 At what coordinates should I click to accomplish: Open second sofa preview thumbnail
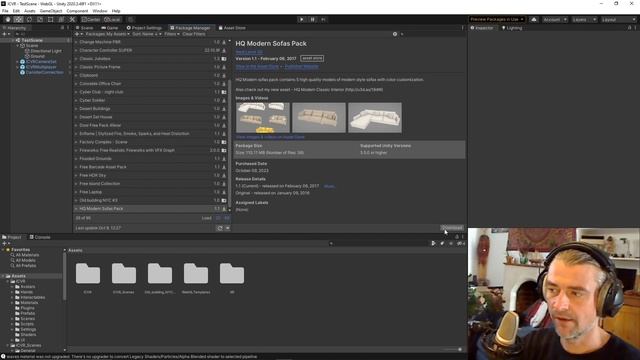tap(319, 118)
